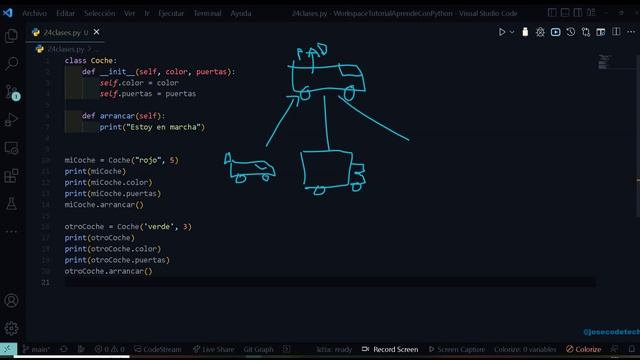Expand the run button dropdown arrow
The width and height of the screenshot is (640, 360).
pyautogui.click(x=512, y=32)
